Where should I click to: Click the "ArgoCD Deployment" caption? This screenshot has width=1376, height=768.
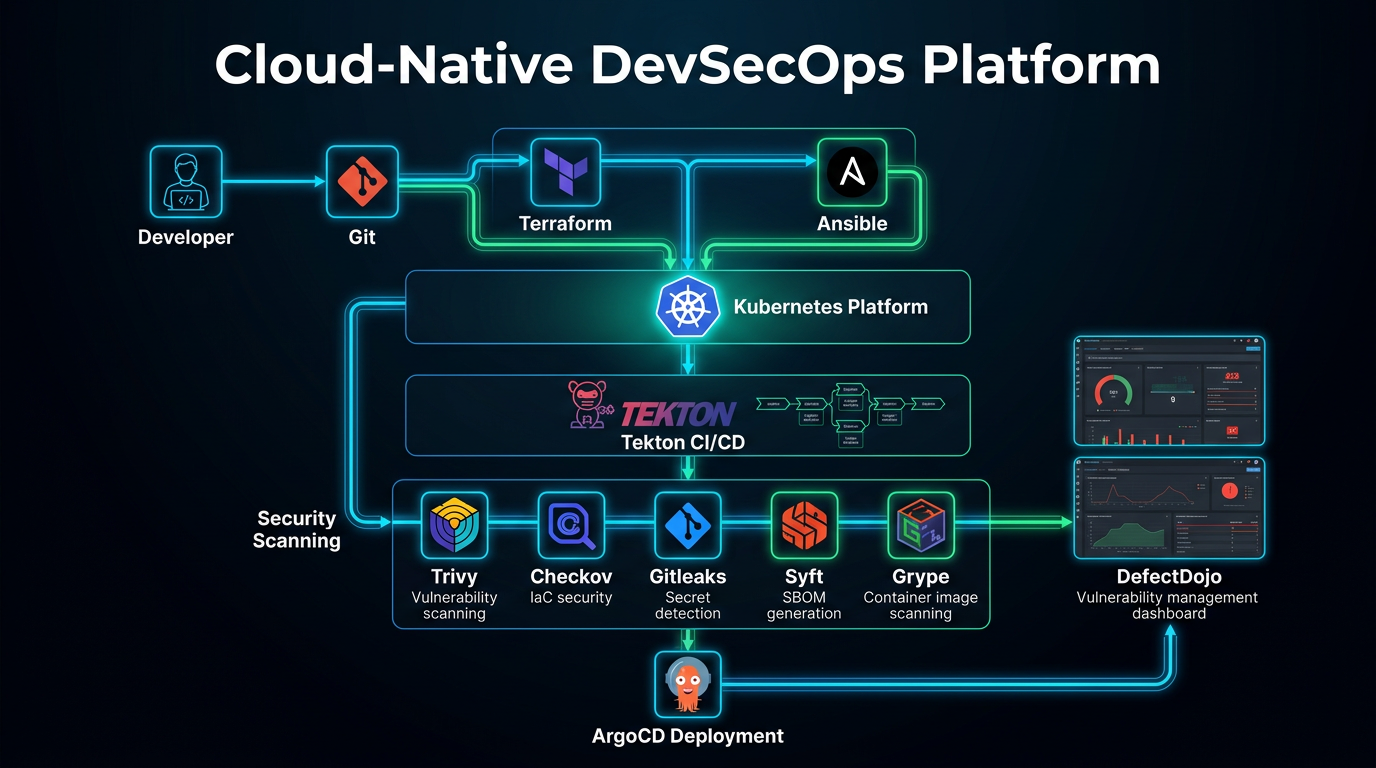(x=687, y=737)
